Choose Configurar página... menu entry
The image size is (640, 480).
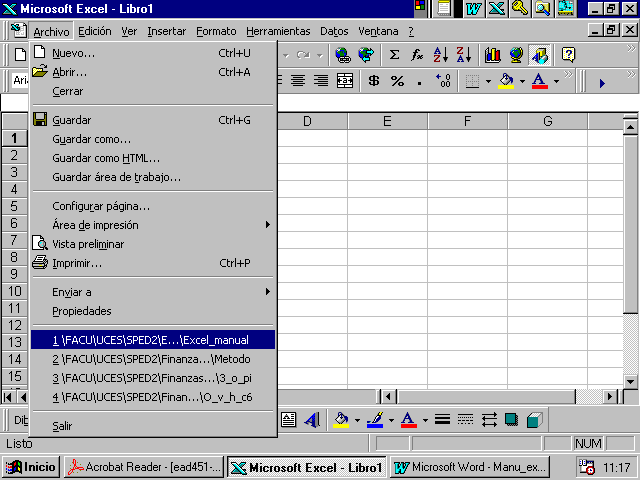coord(153,206)
